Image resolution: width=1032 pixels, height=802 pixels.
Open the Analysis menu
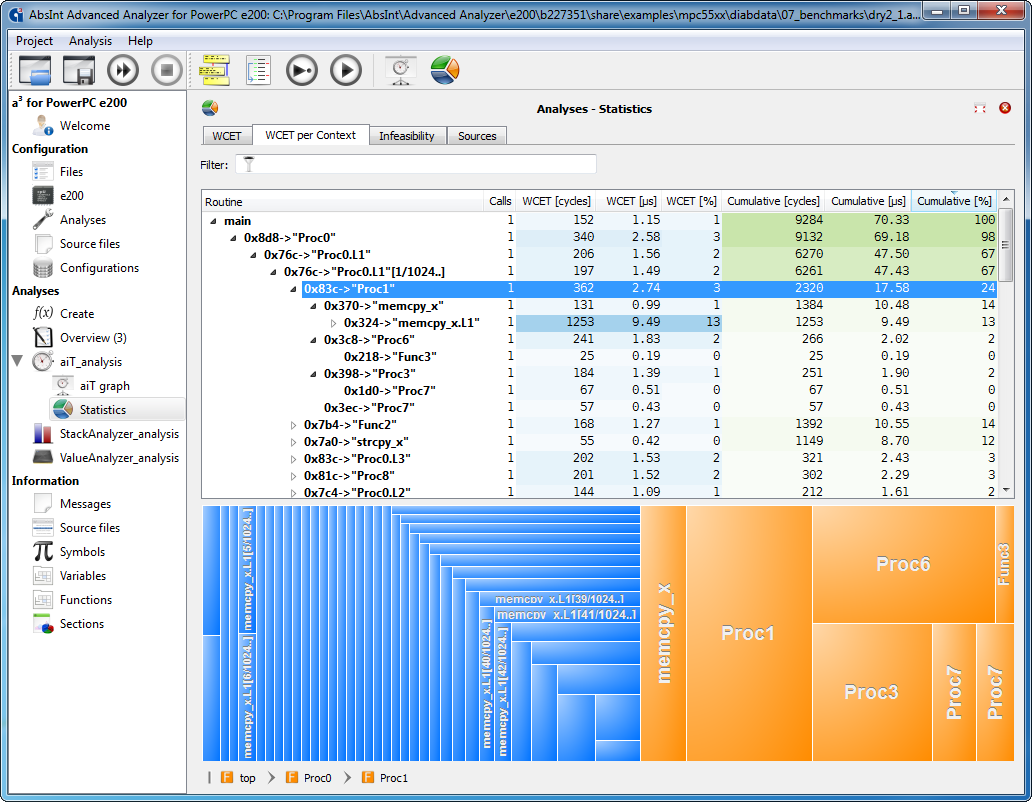tap(90, 41)
